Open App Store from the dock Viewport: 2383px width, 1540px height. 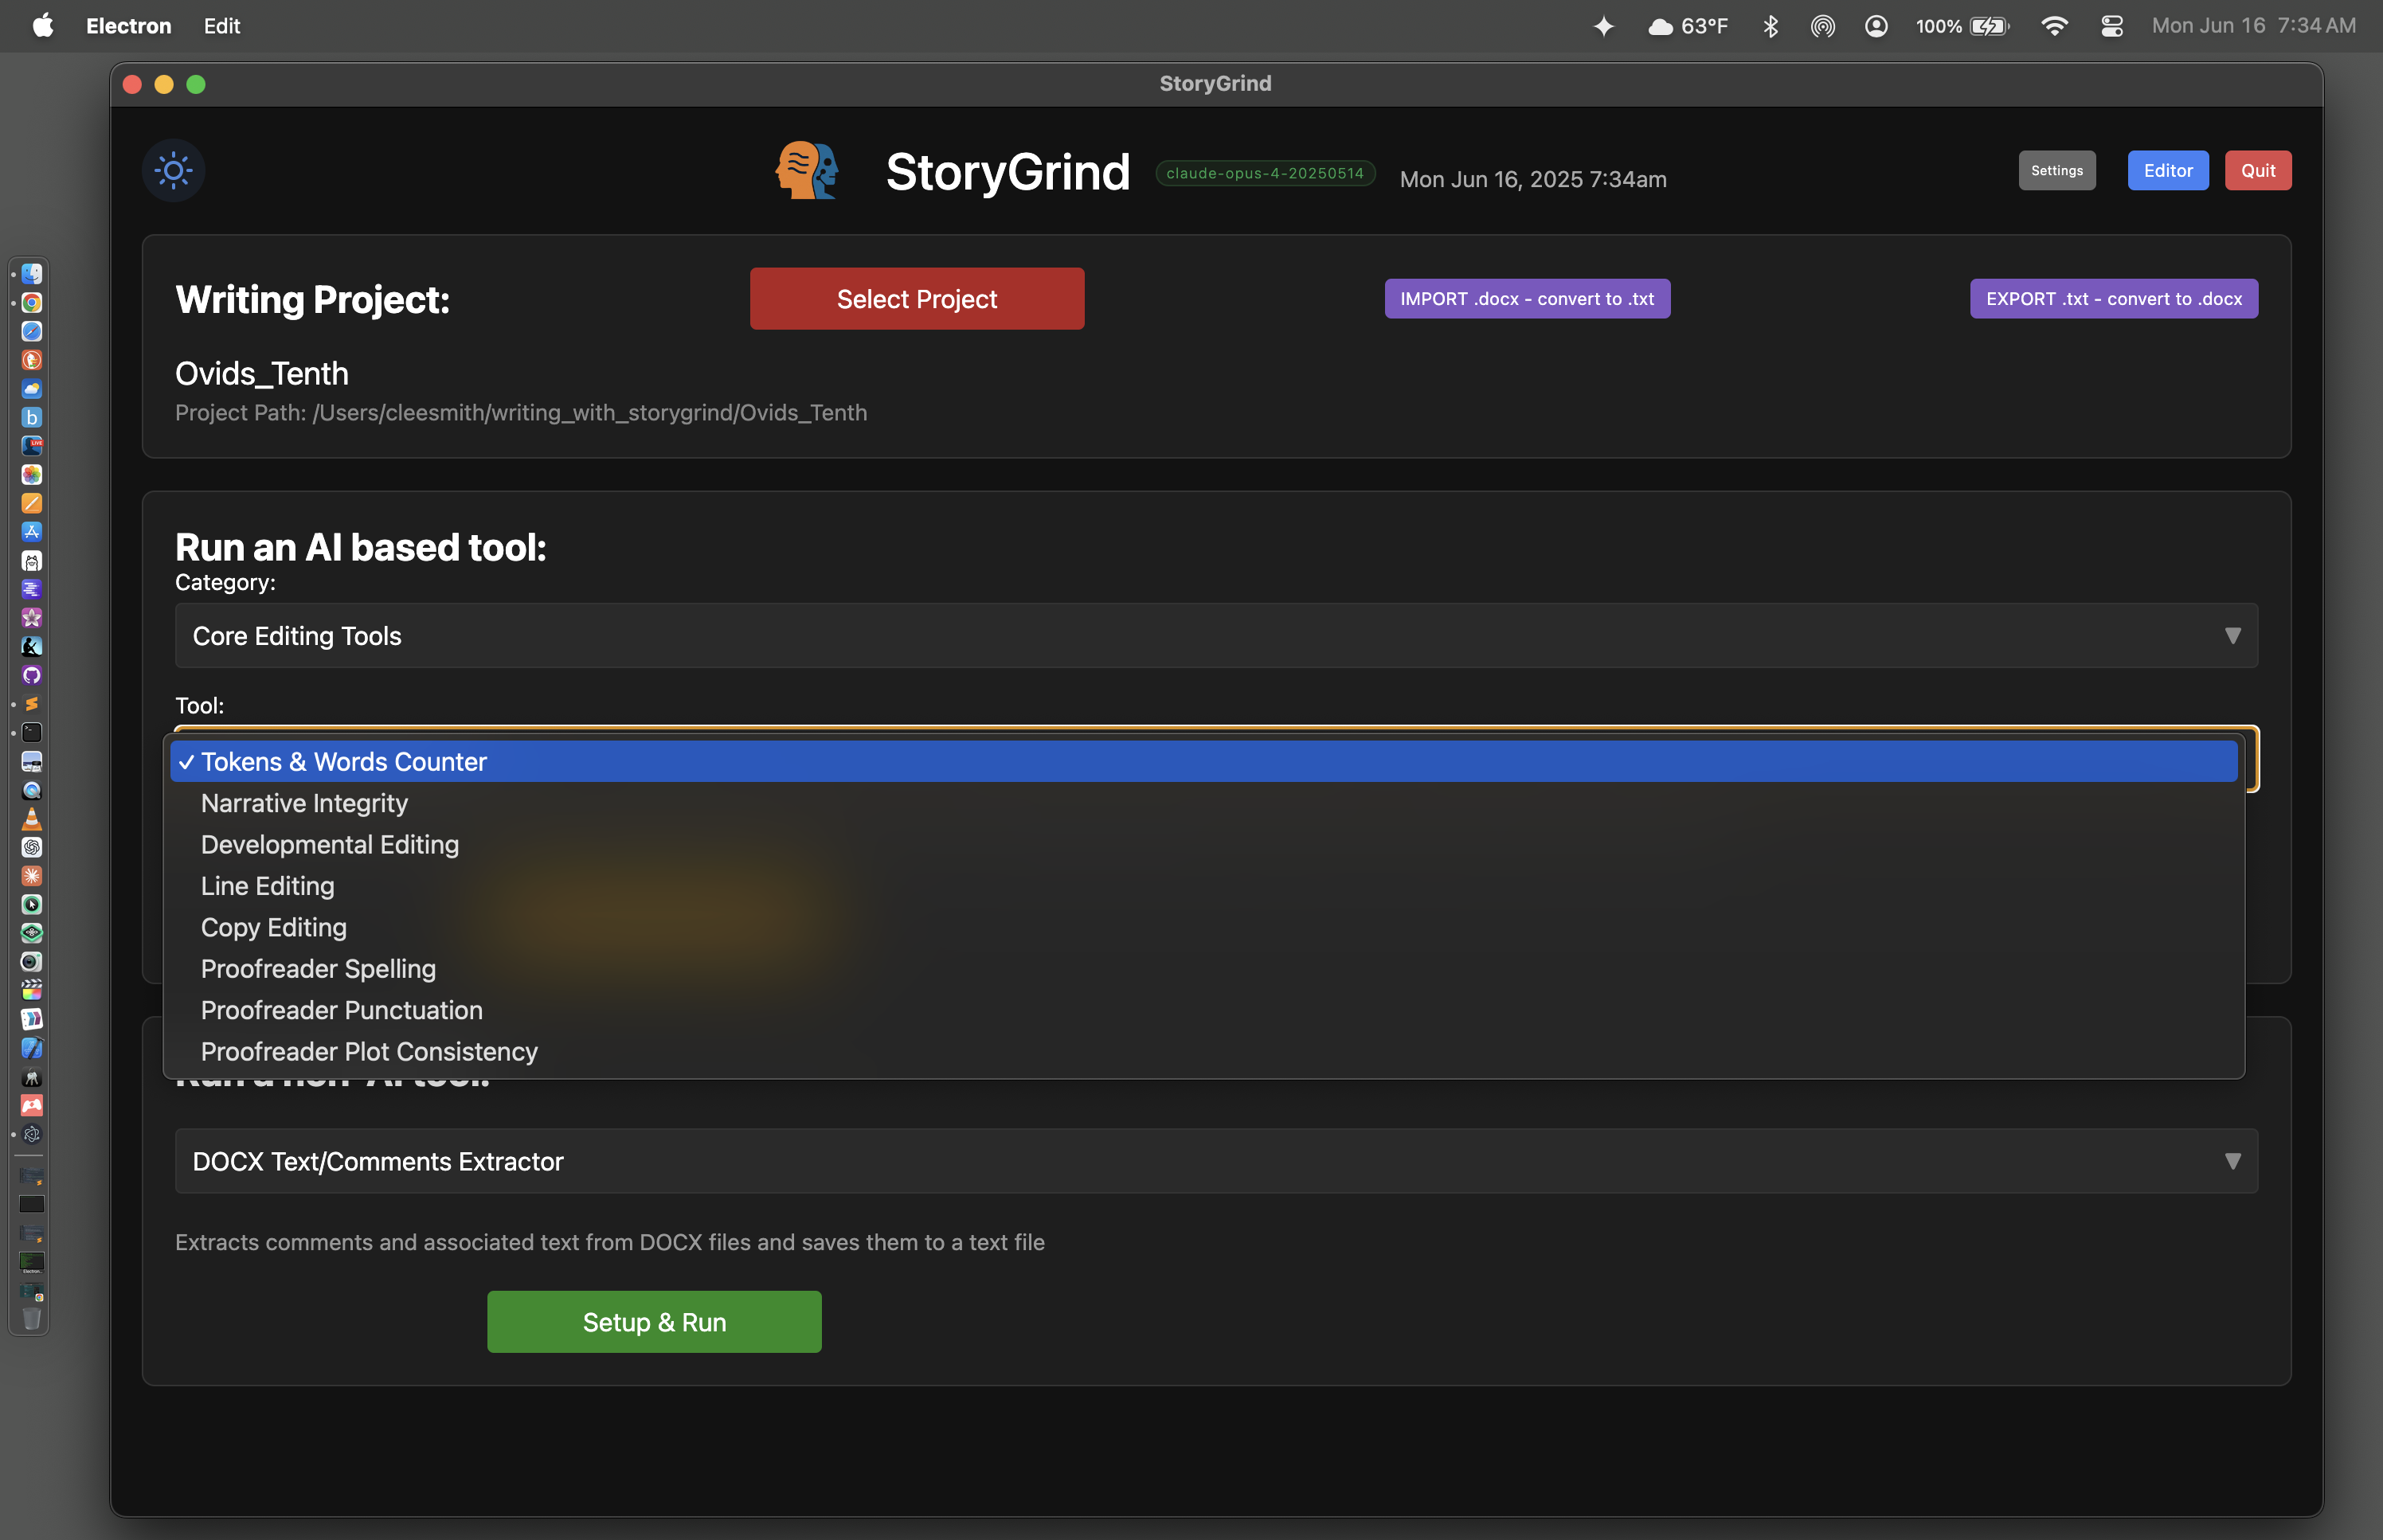32,532
